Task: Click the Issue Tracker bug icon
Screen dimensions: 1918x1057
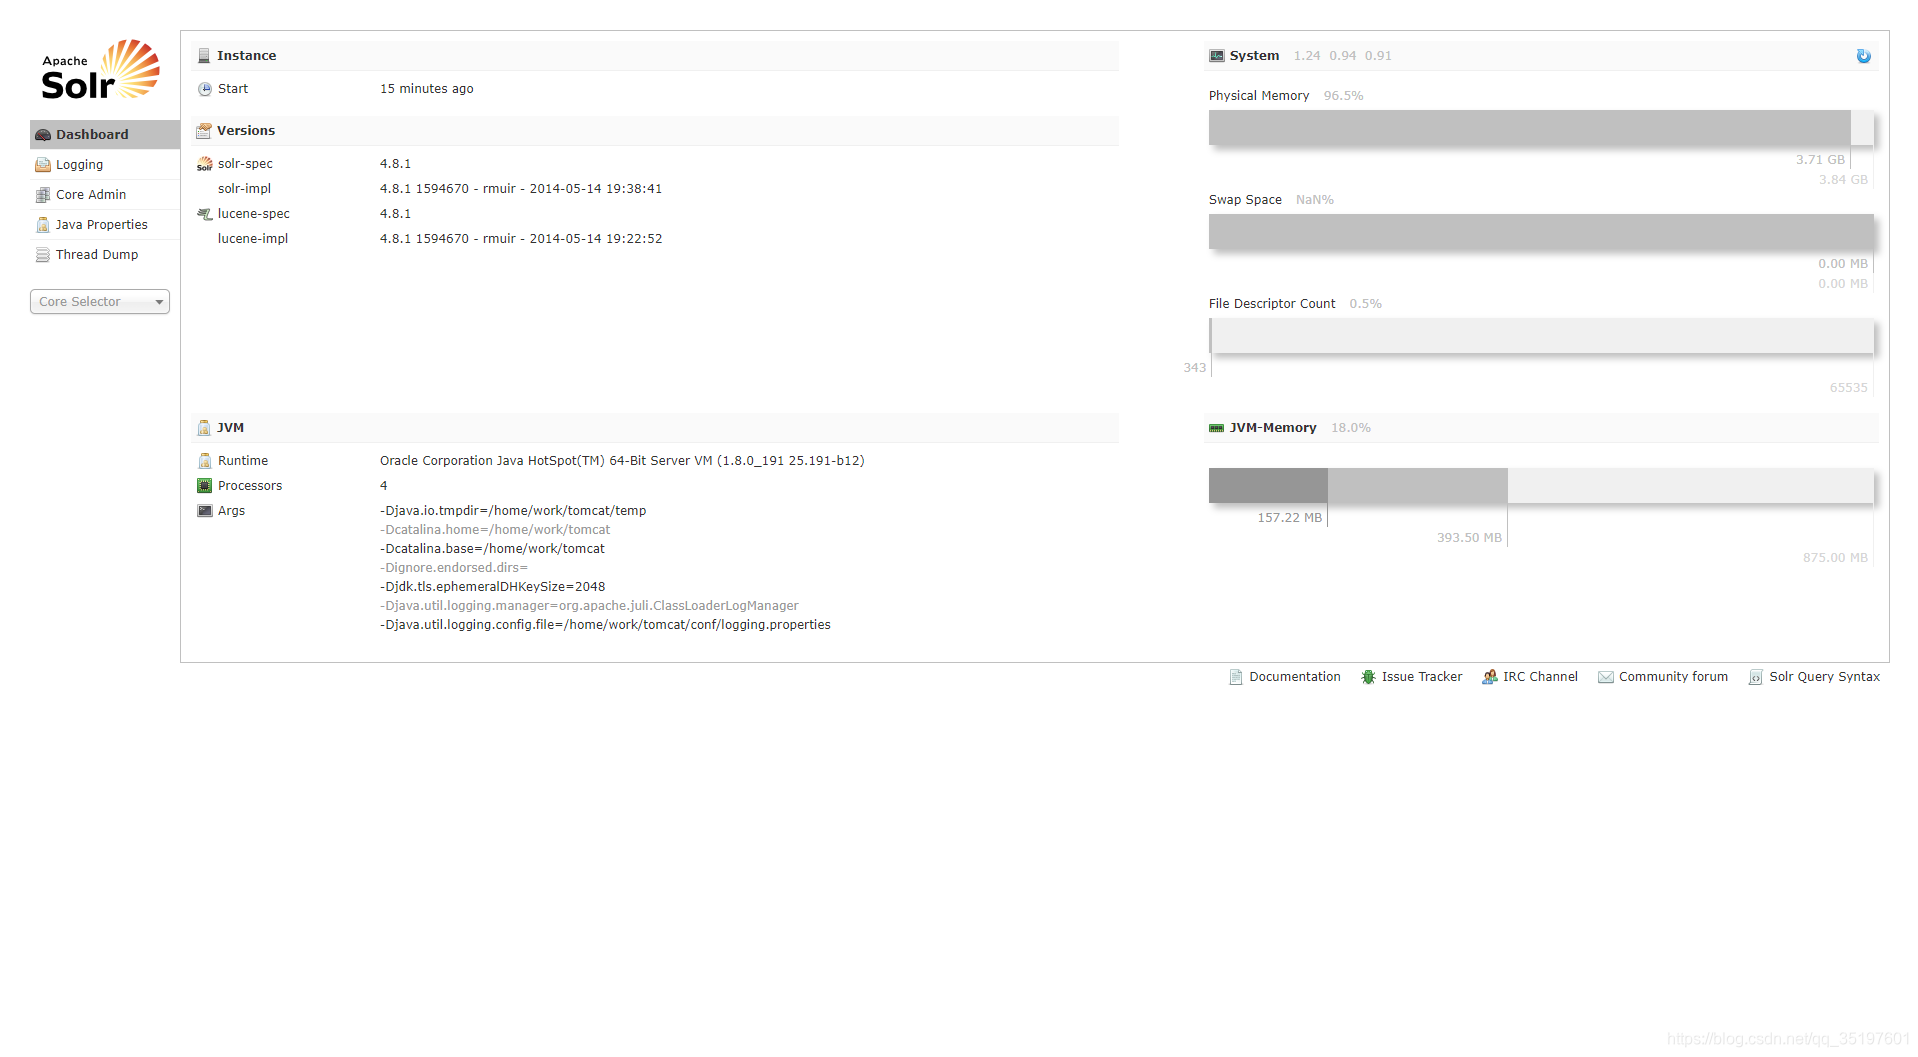Action: pyautogui.click(x=1368, y=677)
